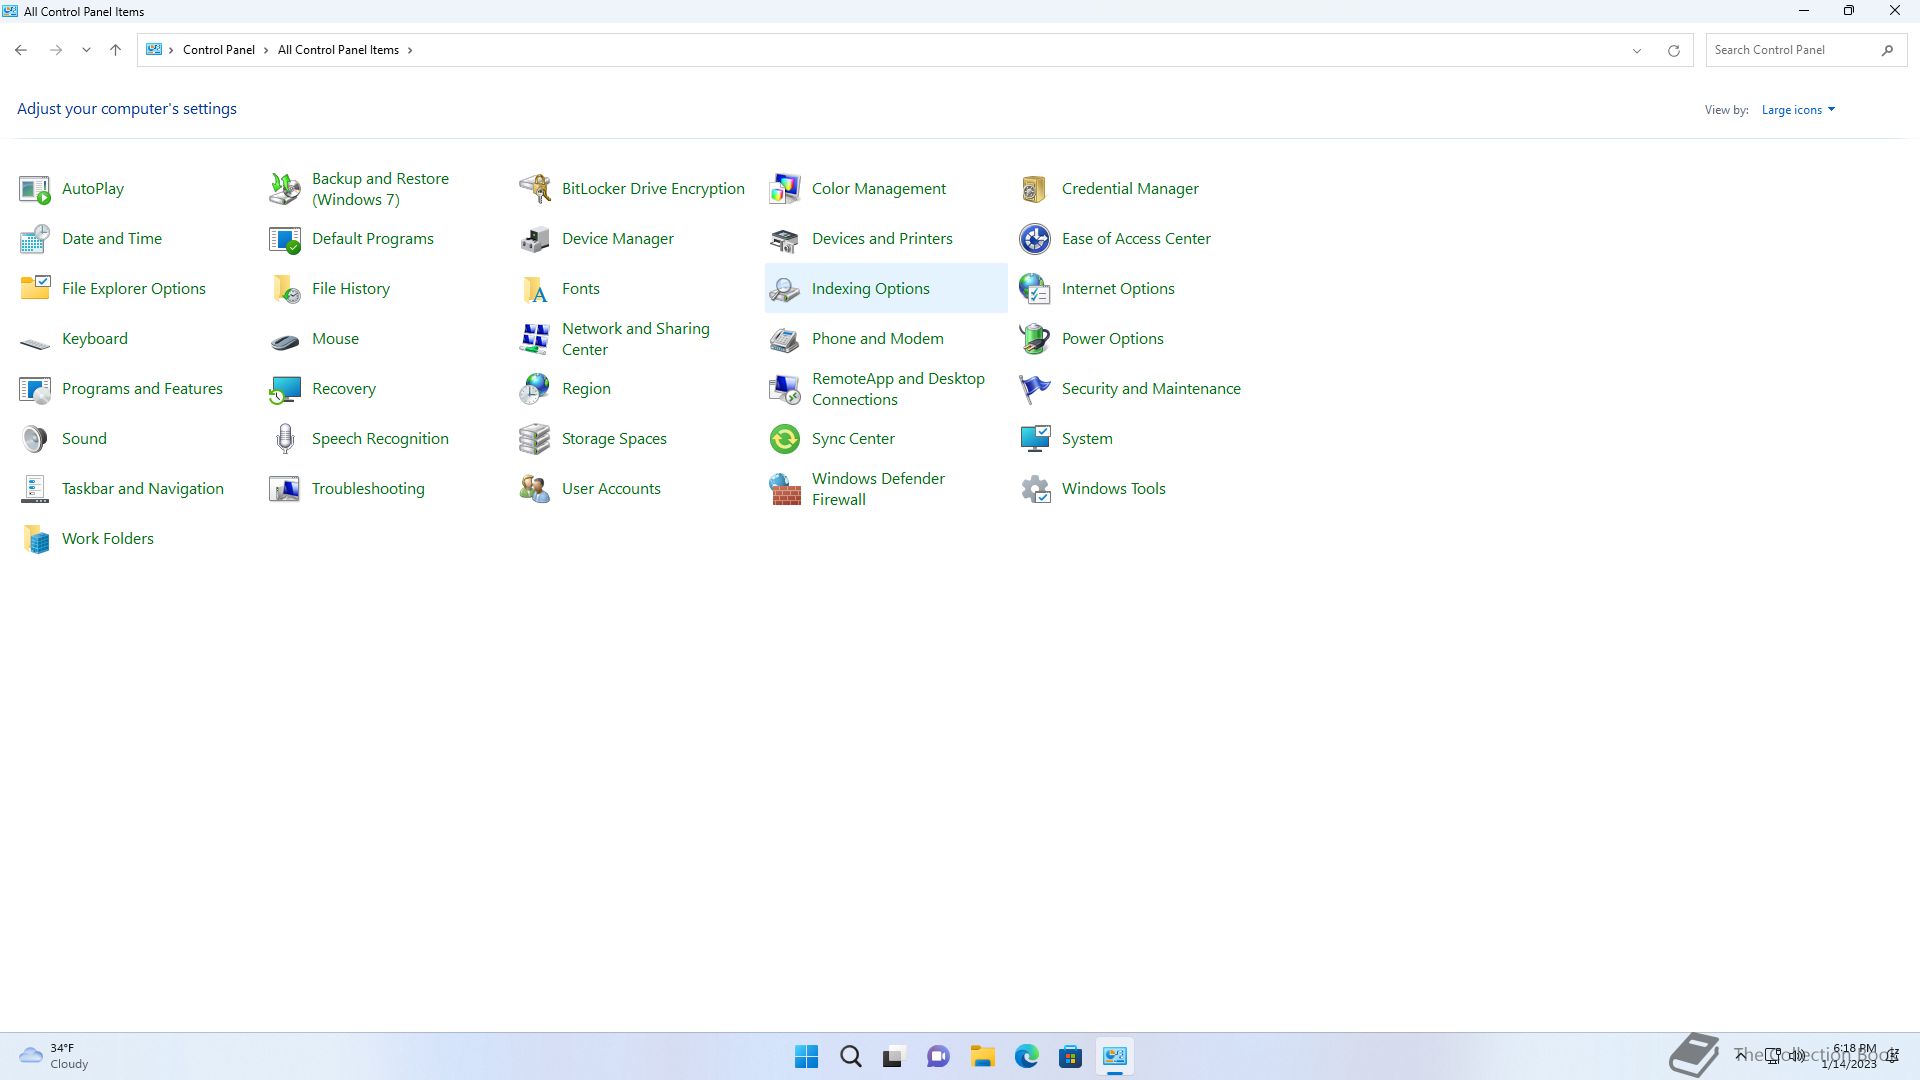The width and height of the screenshot is (1920, 1080).
Task: Open the weather widget showing Cloudy
Action: 55,1056
